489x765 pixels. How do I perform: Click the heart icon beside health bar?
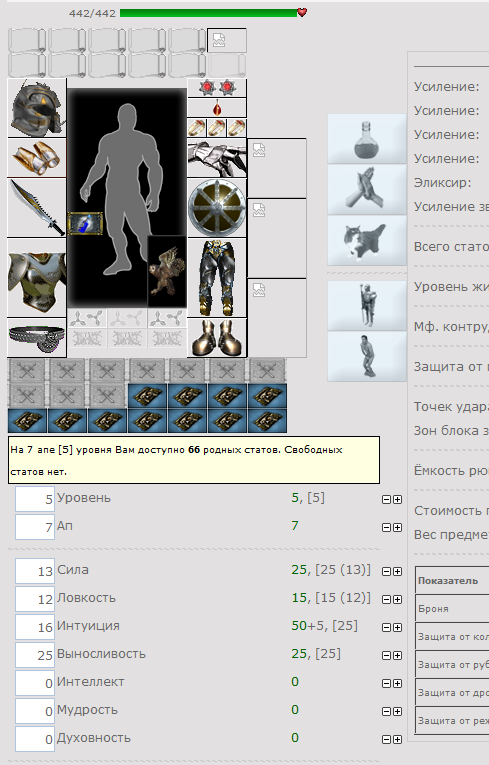[302, 12]
